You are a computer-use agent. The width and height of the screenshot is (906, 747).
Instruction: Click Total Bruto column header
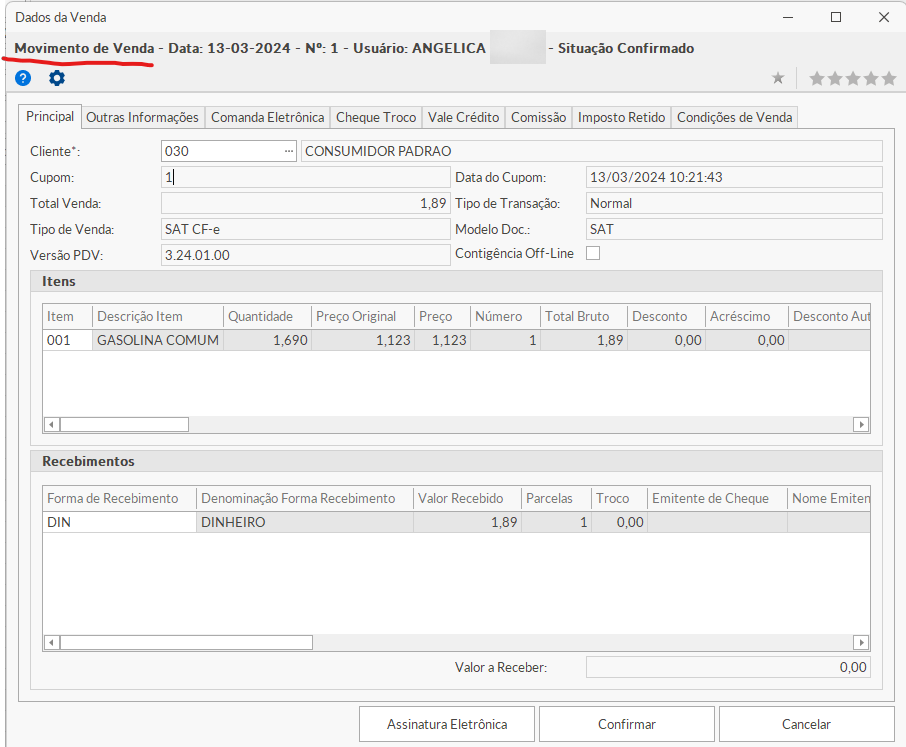(x=584, y=317)
